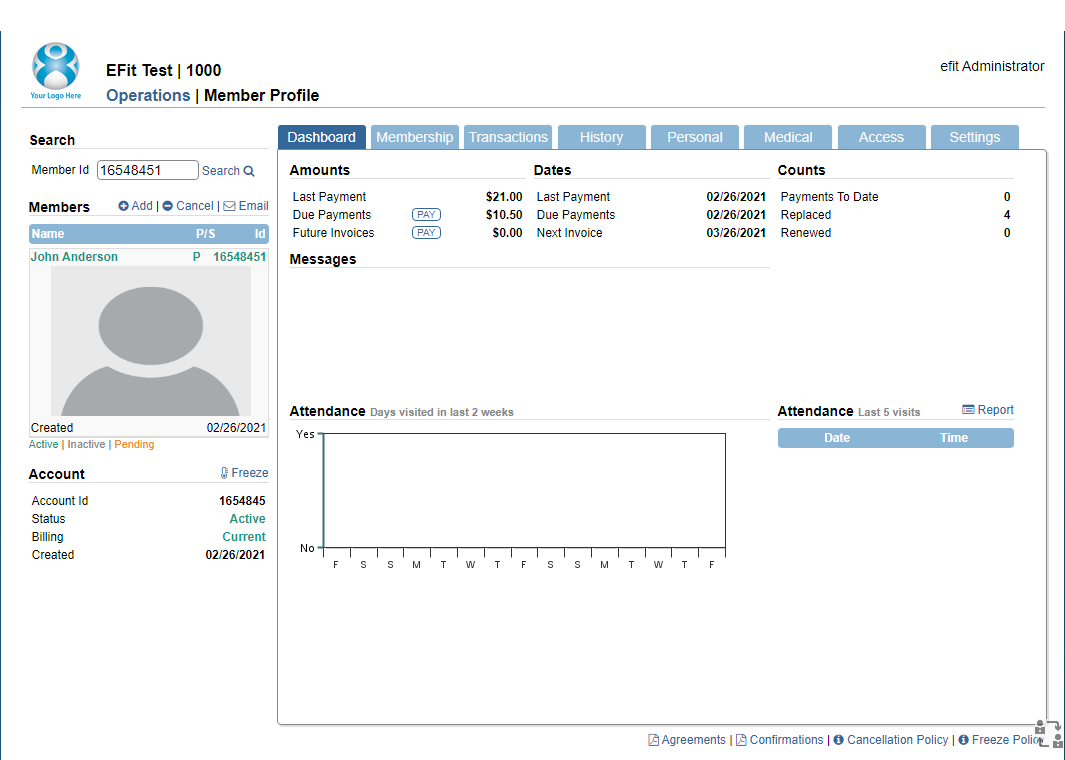Go to the Personal tab
Screen dimensions: 1065x760
(695, 137)
